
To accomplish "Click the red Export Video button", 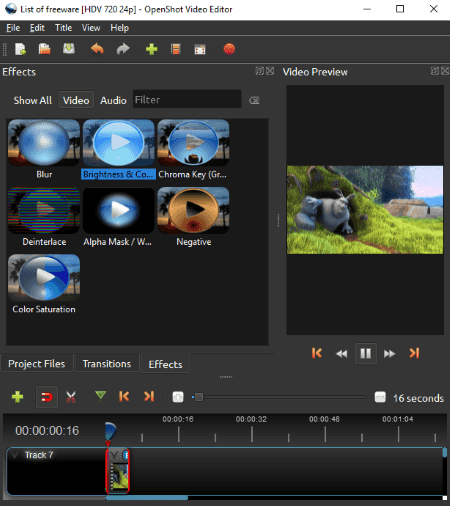I will [x=229, y=49].
